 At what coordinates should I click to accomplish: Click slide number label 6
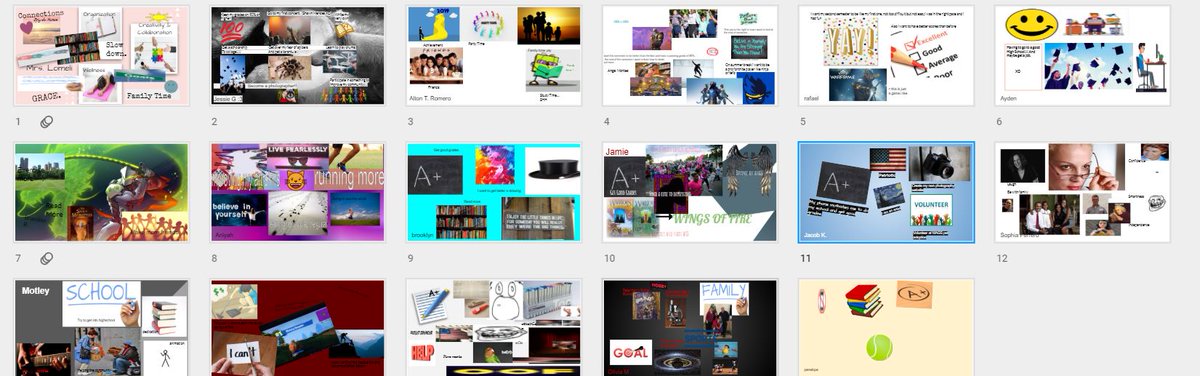[999, 122]
